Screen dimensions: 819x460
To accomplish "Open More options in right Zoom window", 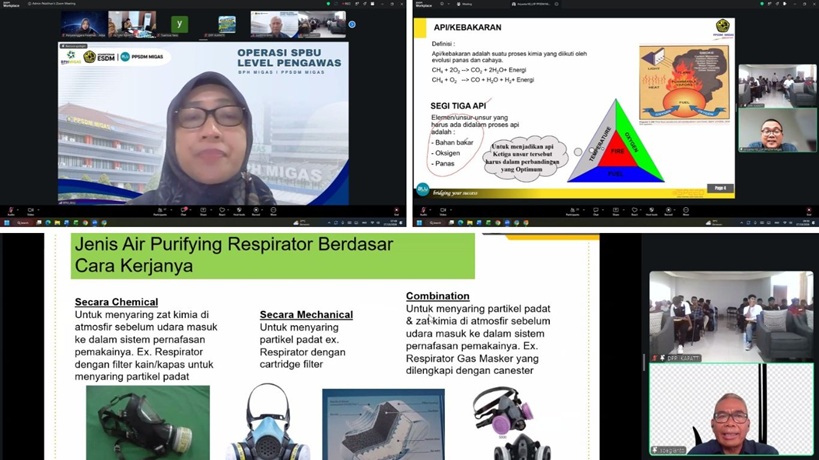I will pos(685,210).
